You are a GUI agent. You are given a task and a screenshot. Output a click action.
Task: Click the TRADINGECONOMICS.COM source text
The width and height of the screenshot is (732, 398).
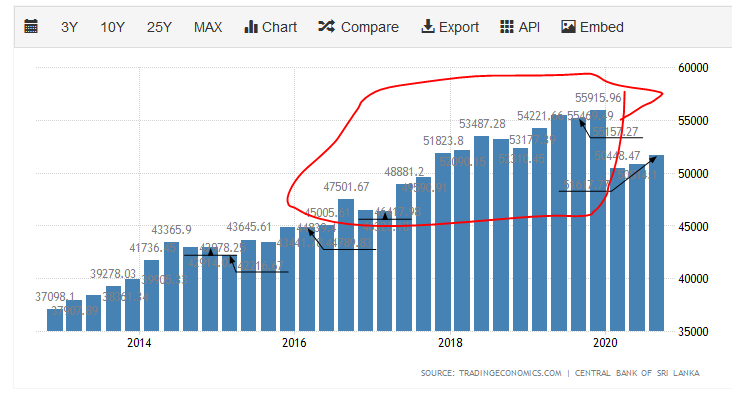(x=510, y=373)
